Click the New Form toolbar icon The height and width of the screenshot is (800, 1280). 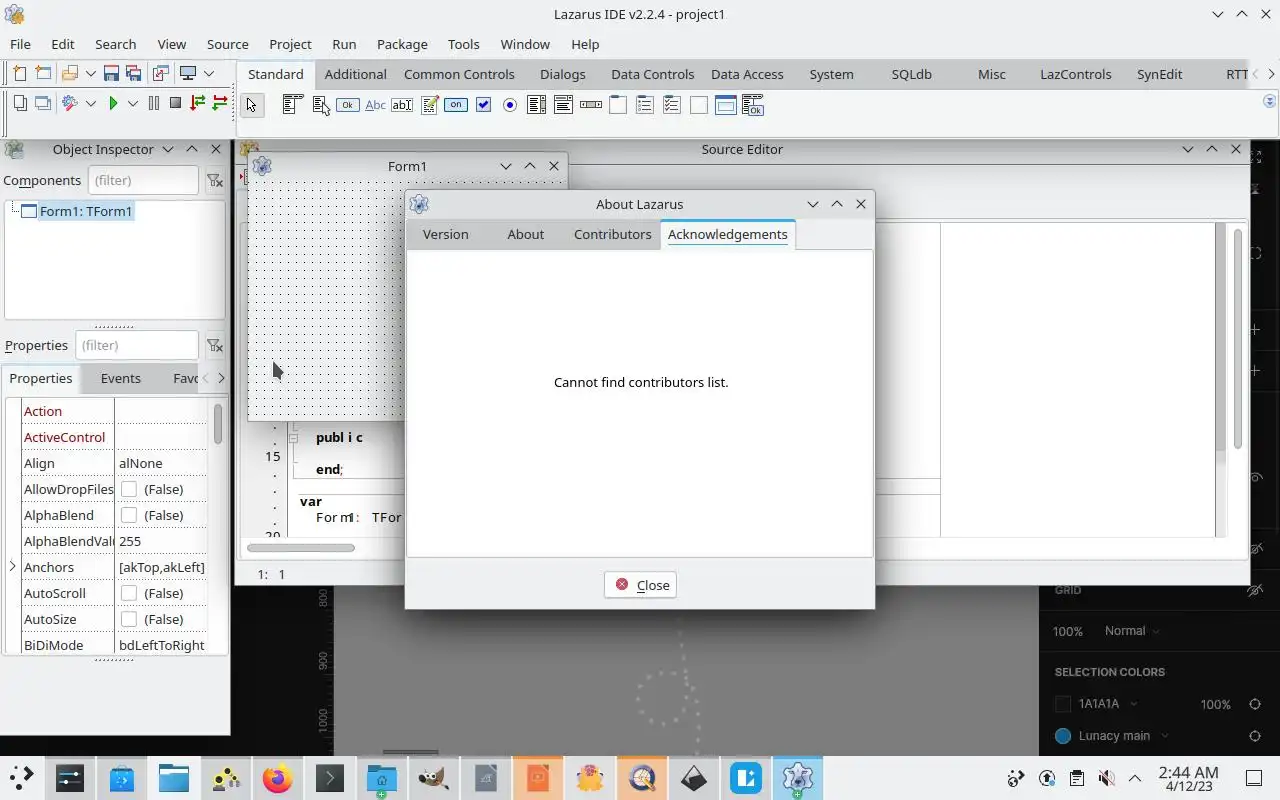tap(43, 73)
